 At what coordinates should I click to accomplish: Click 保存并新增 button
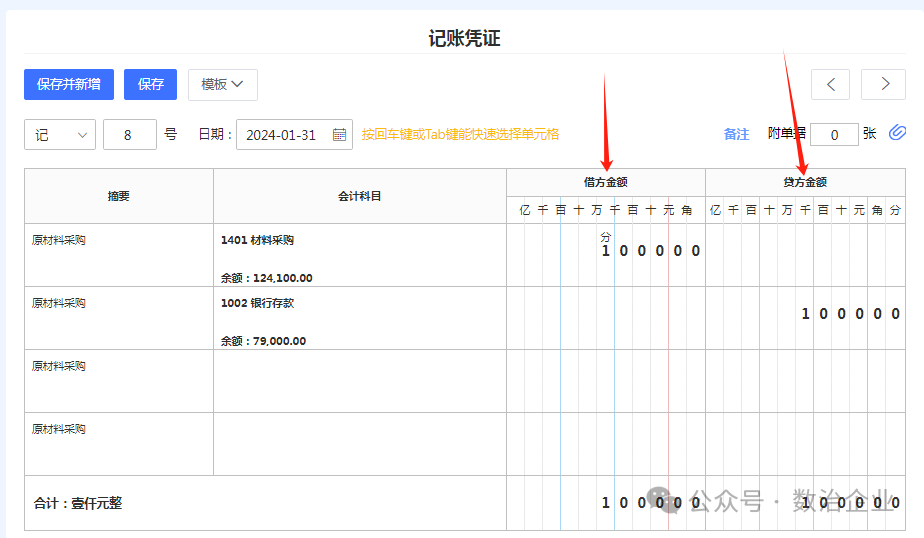[x=69, y=85]
